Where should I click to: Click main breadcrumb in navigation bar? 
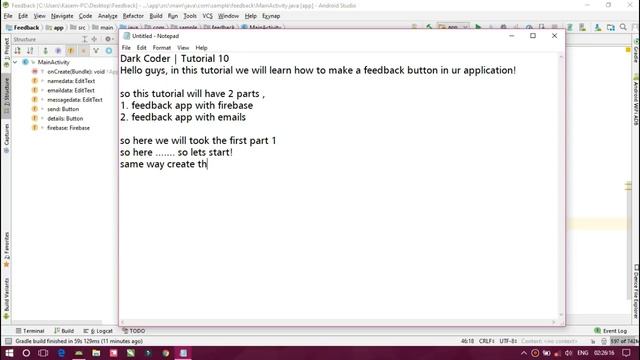click(x=103, y=27)
